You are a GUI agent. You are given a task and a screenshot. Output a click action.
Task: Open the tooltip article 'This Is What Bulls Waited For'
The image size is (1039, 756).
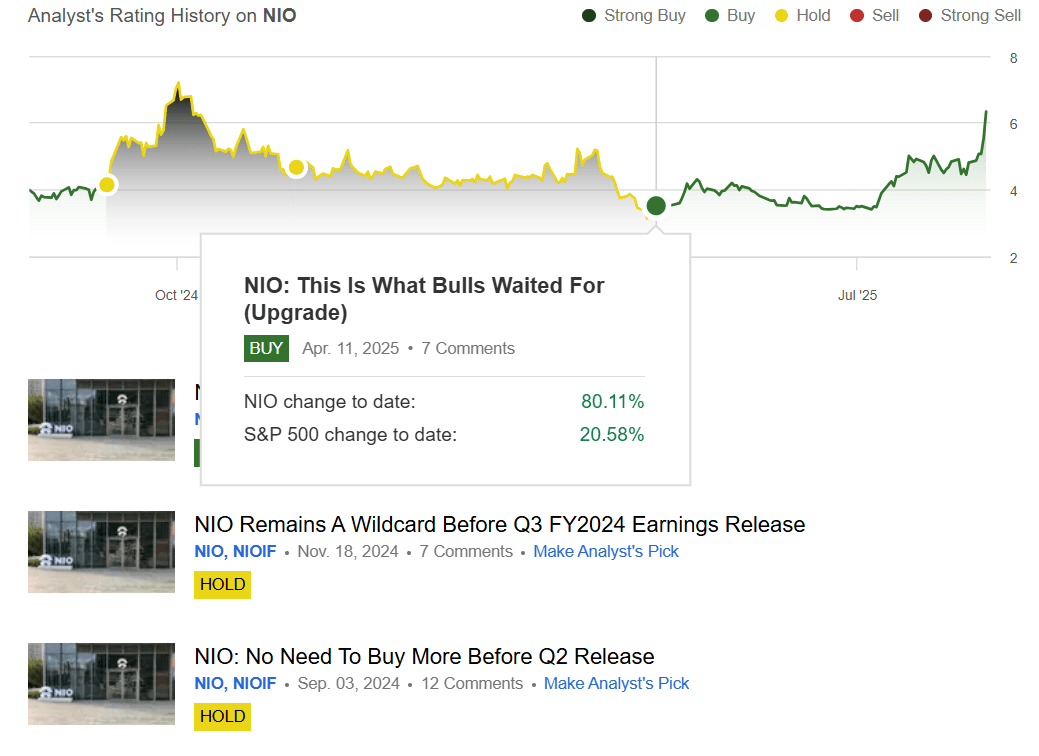click(x=424, y=299)
